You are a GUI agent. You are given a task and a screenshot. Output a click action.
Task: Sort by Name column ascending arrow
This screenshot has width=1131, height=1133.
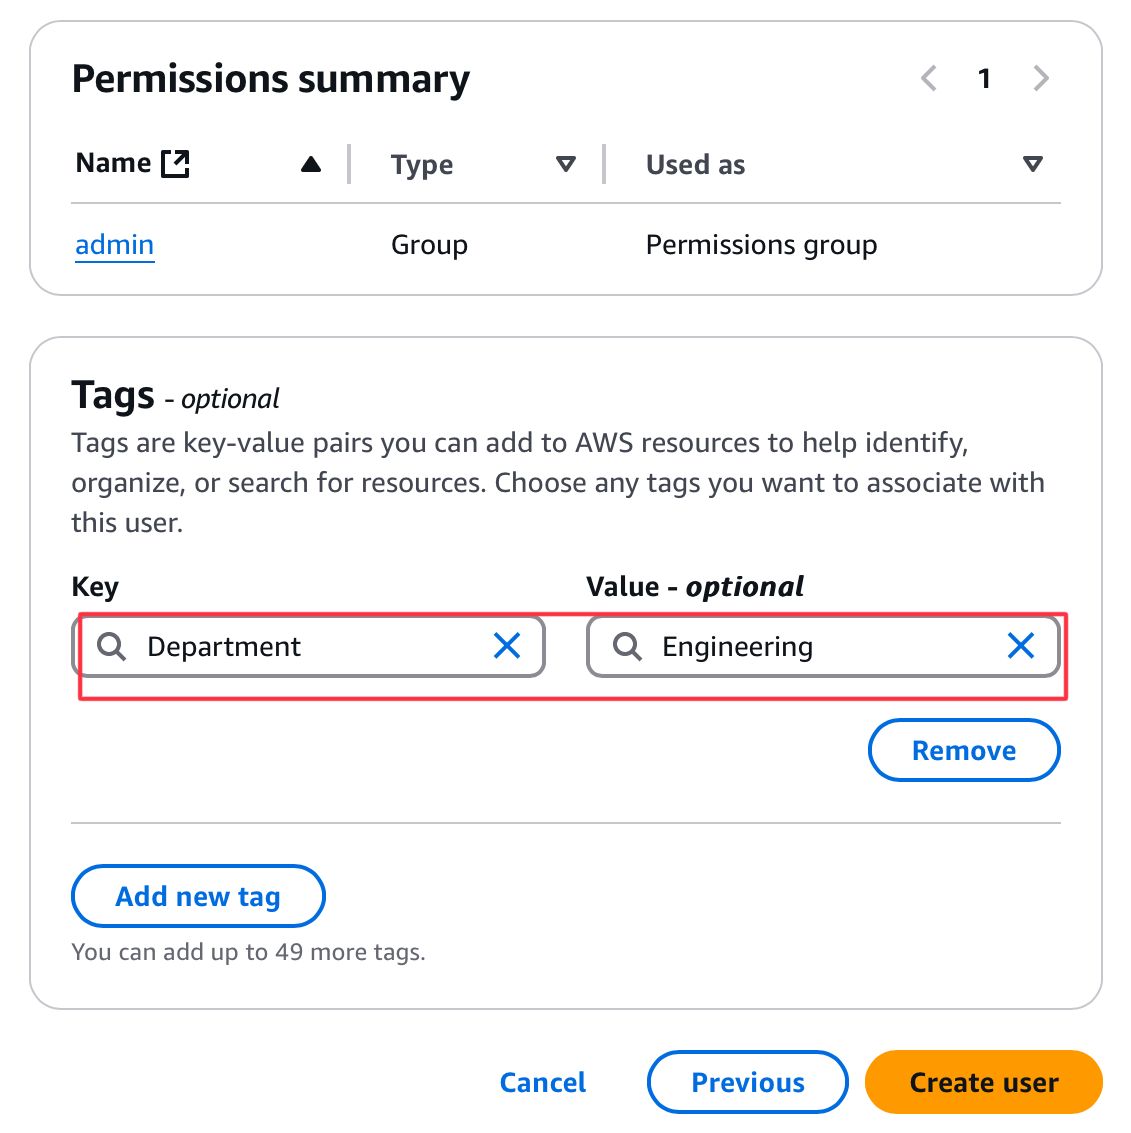coord(311,165)
